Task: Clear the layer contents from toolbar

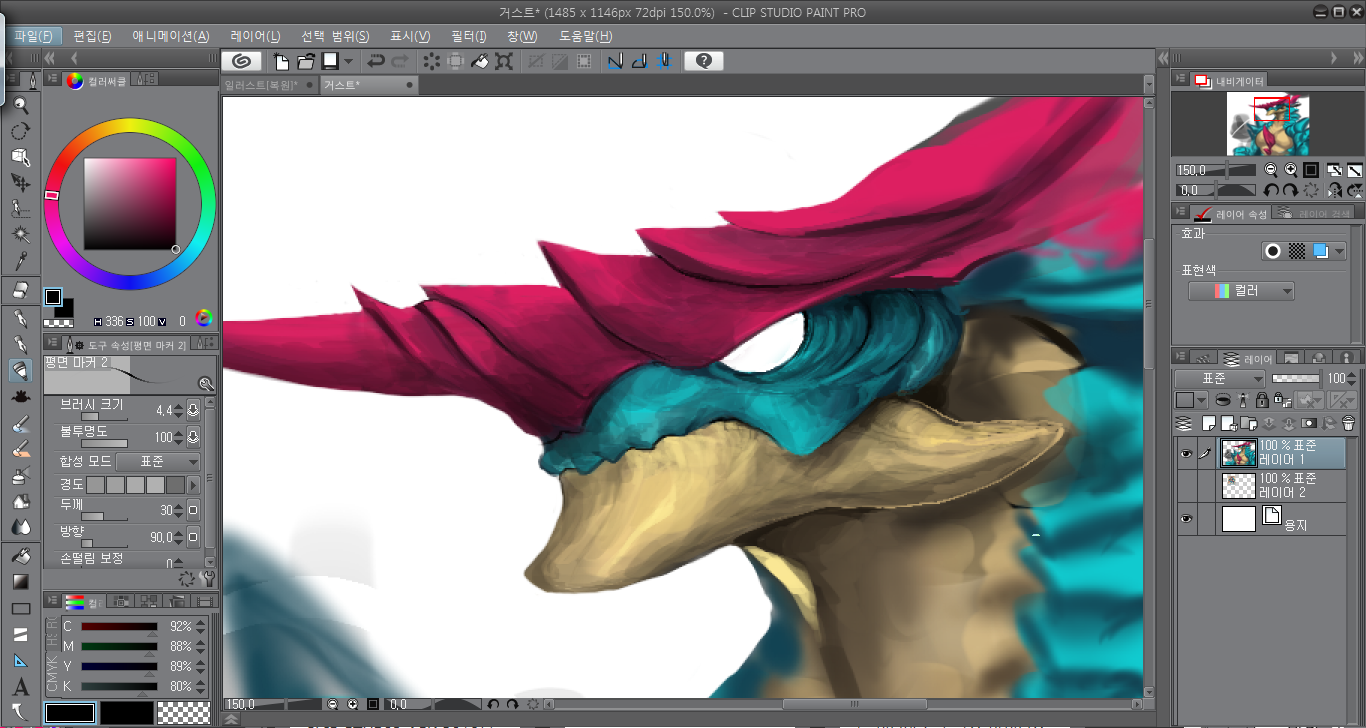Action: (x=432, y=61)
